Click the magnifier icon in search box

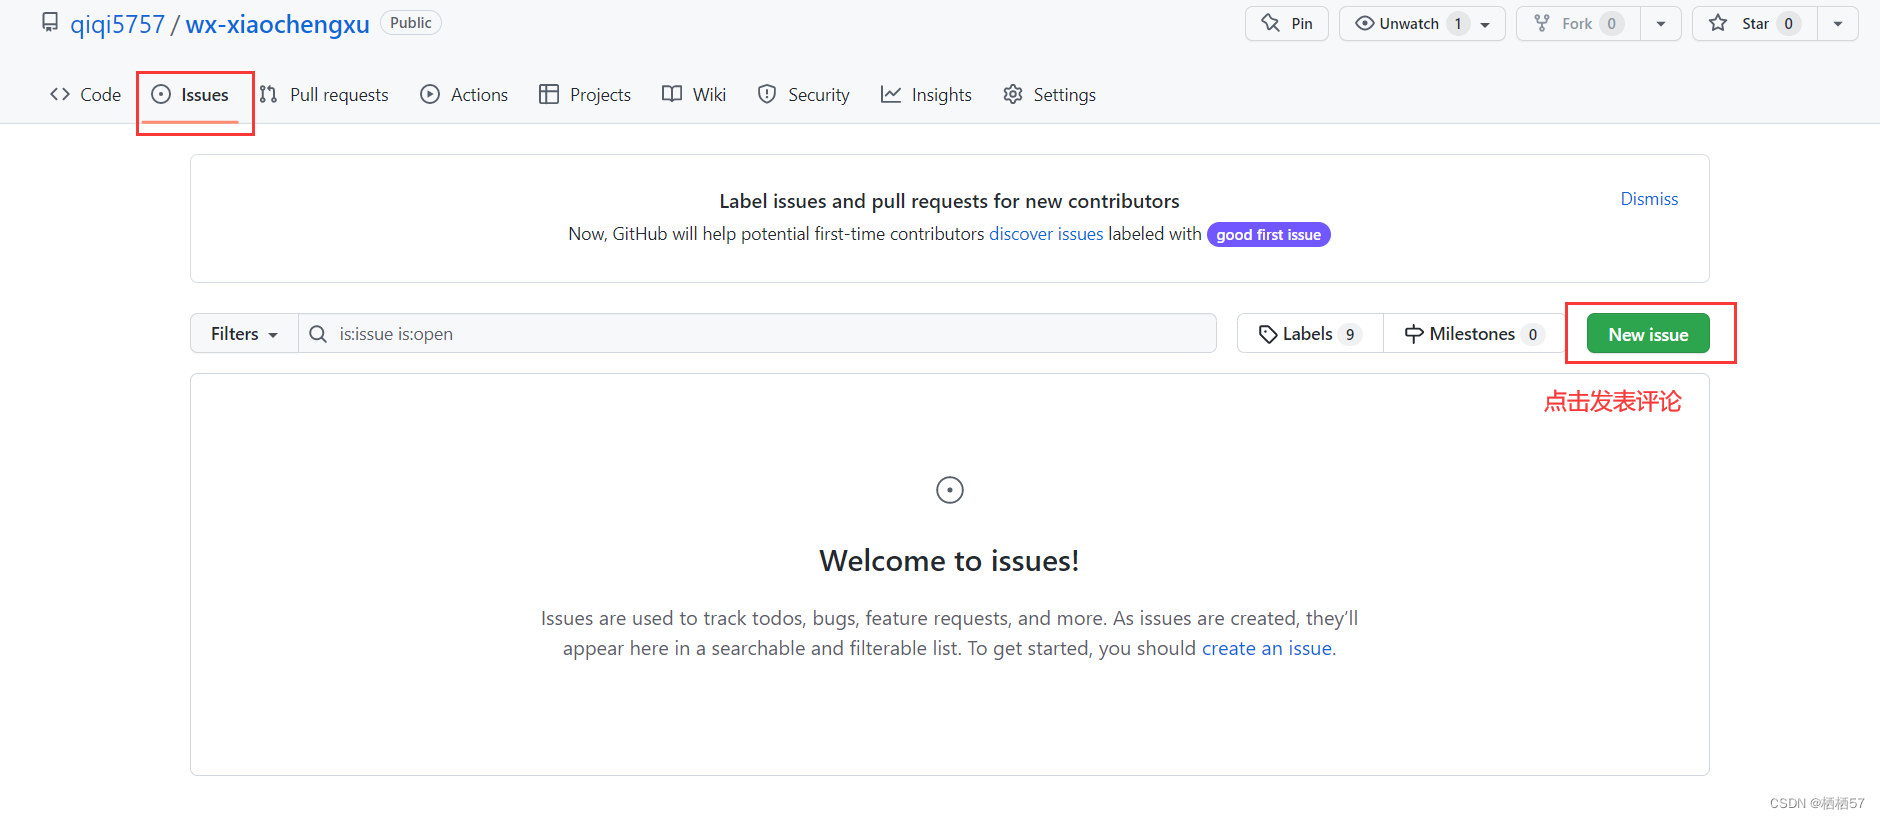tap(318, 334)
